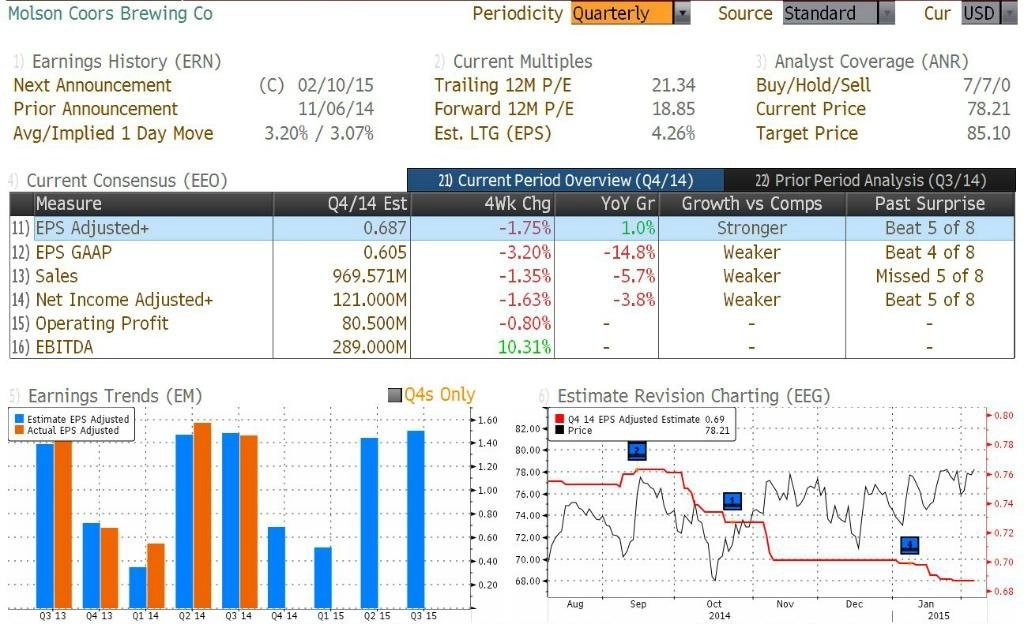This screenshot has width=1024, height=624.
Task: Click Buy/Hold/Sell value 7/7/0
Action: point(986,85)
